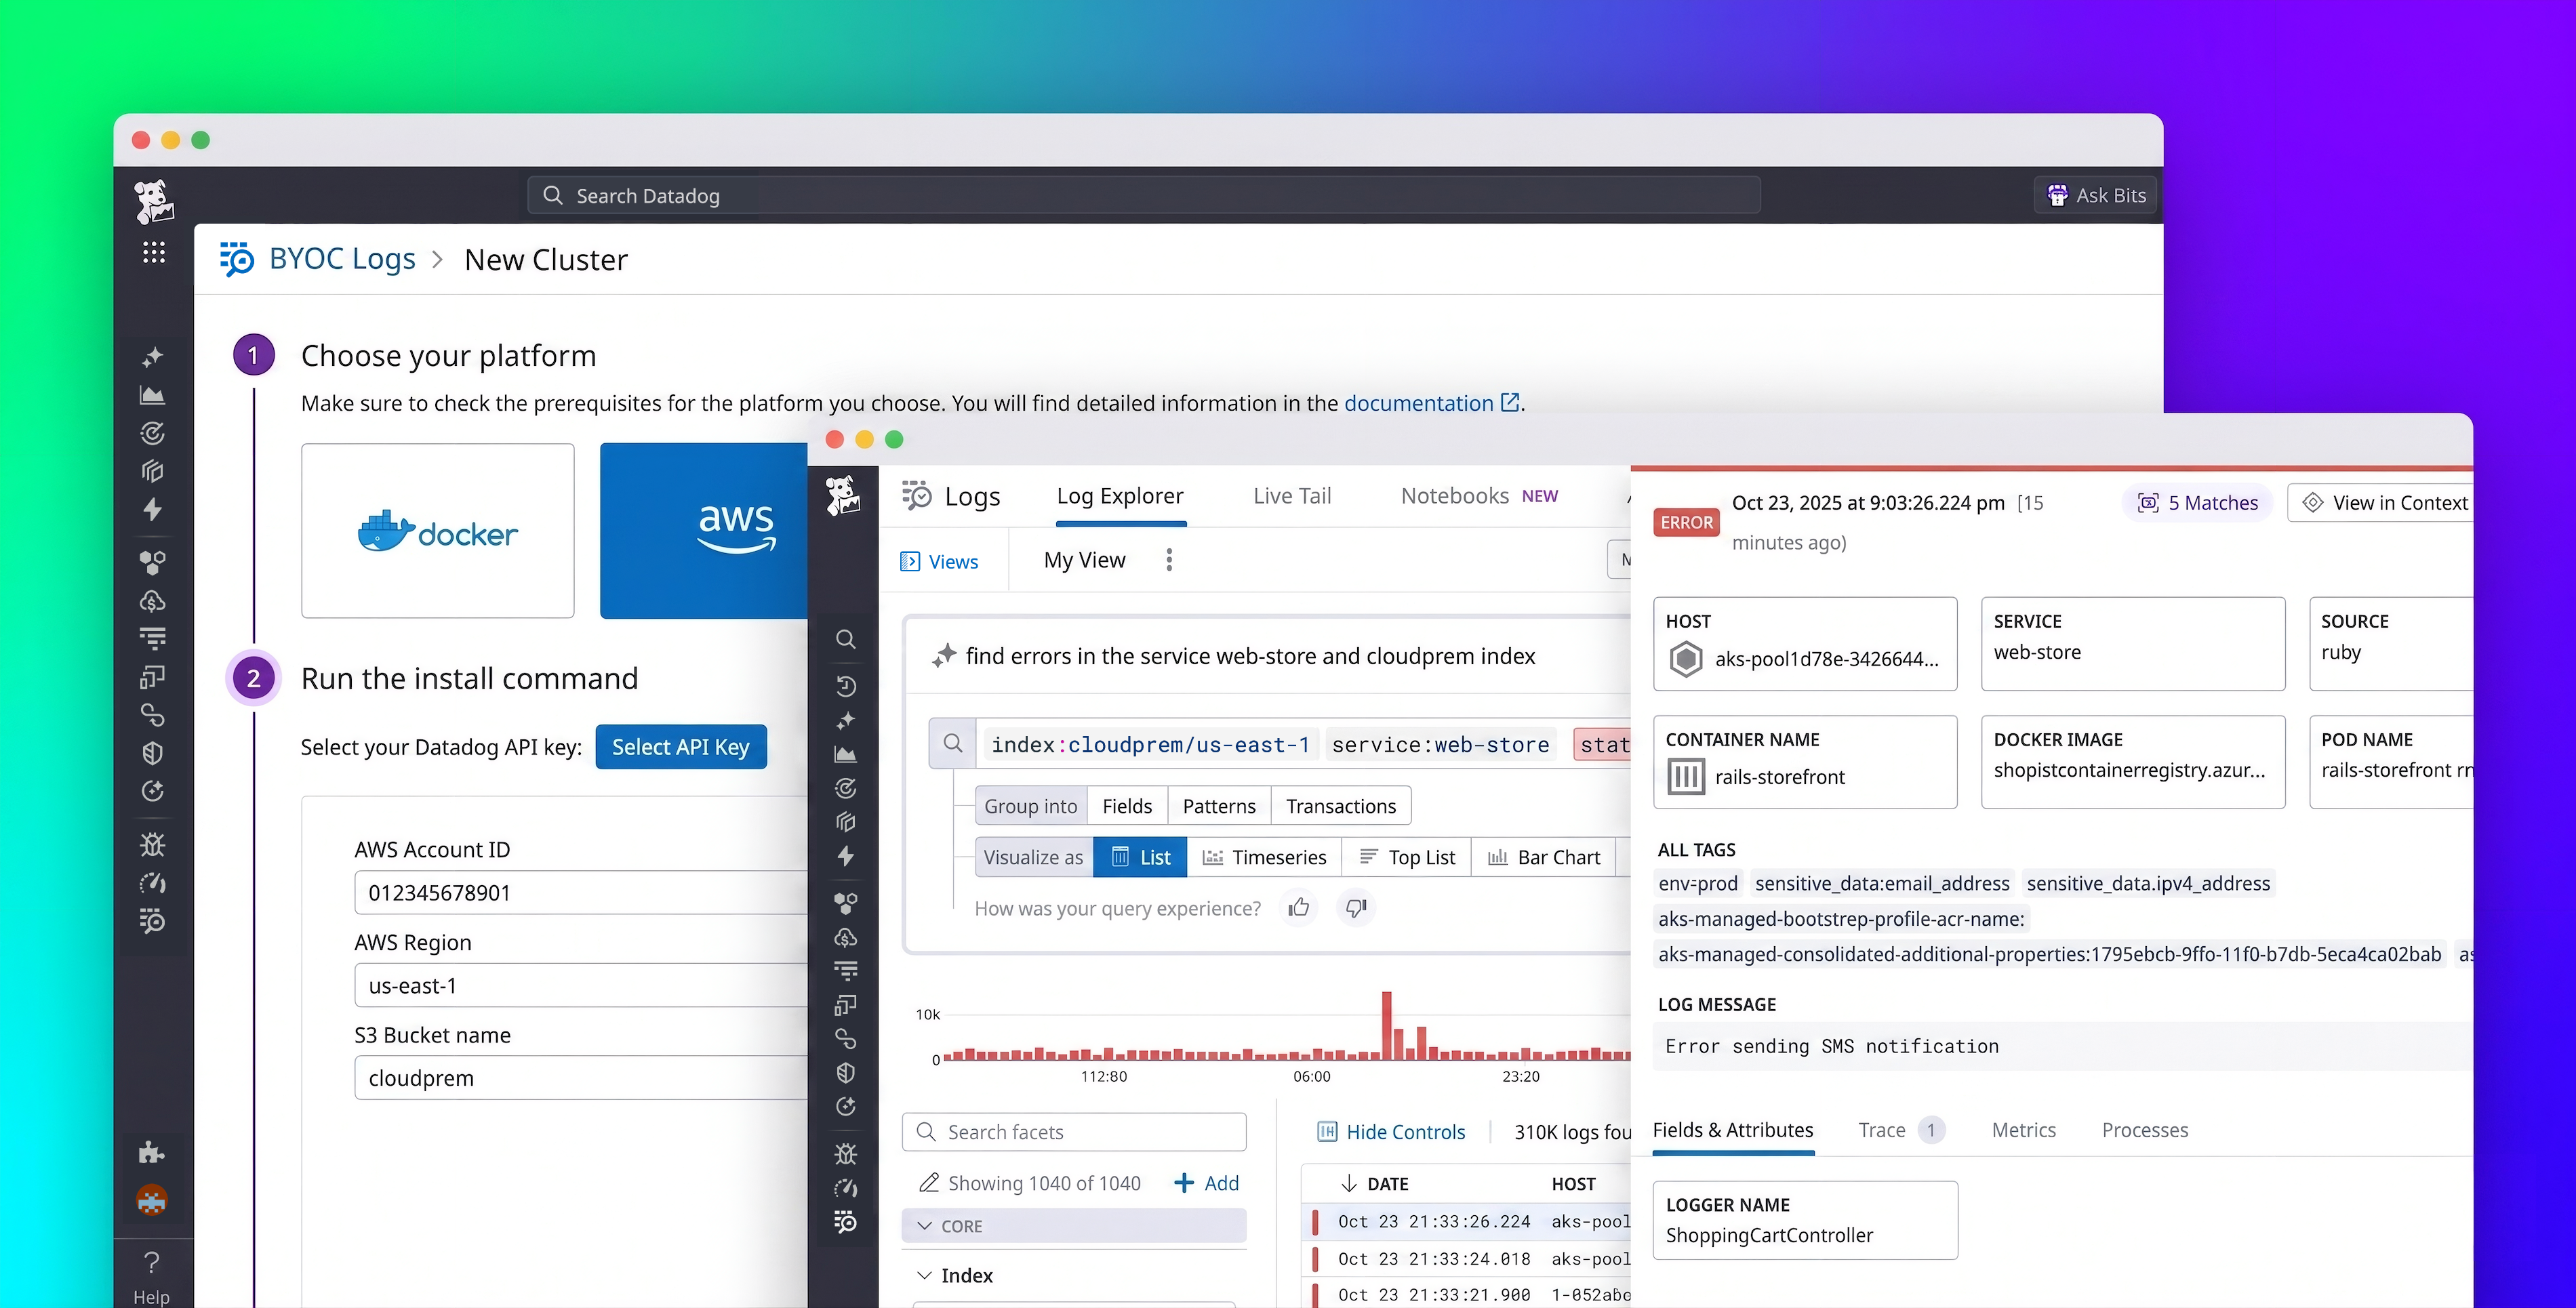Open Cloud Cost Management cloud-dollar icon
Viewport: 2576px width, 1308px height.
click(152, 600)
